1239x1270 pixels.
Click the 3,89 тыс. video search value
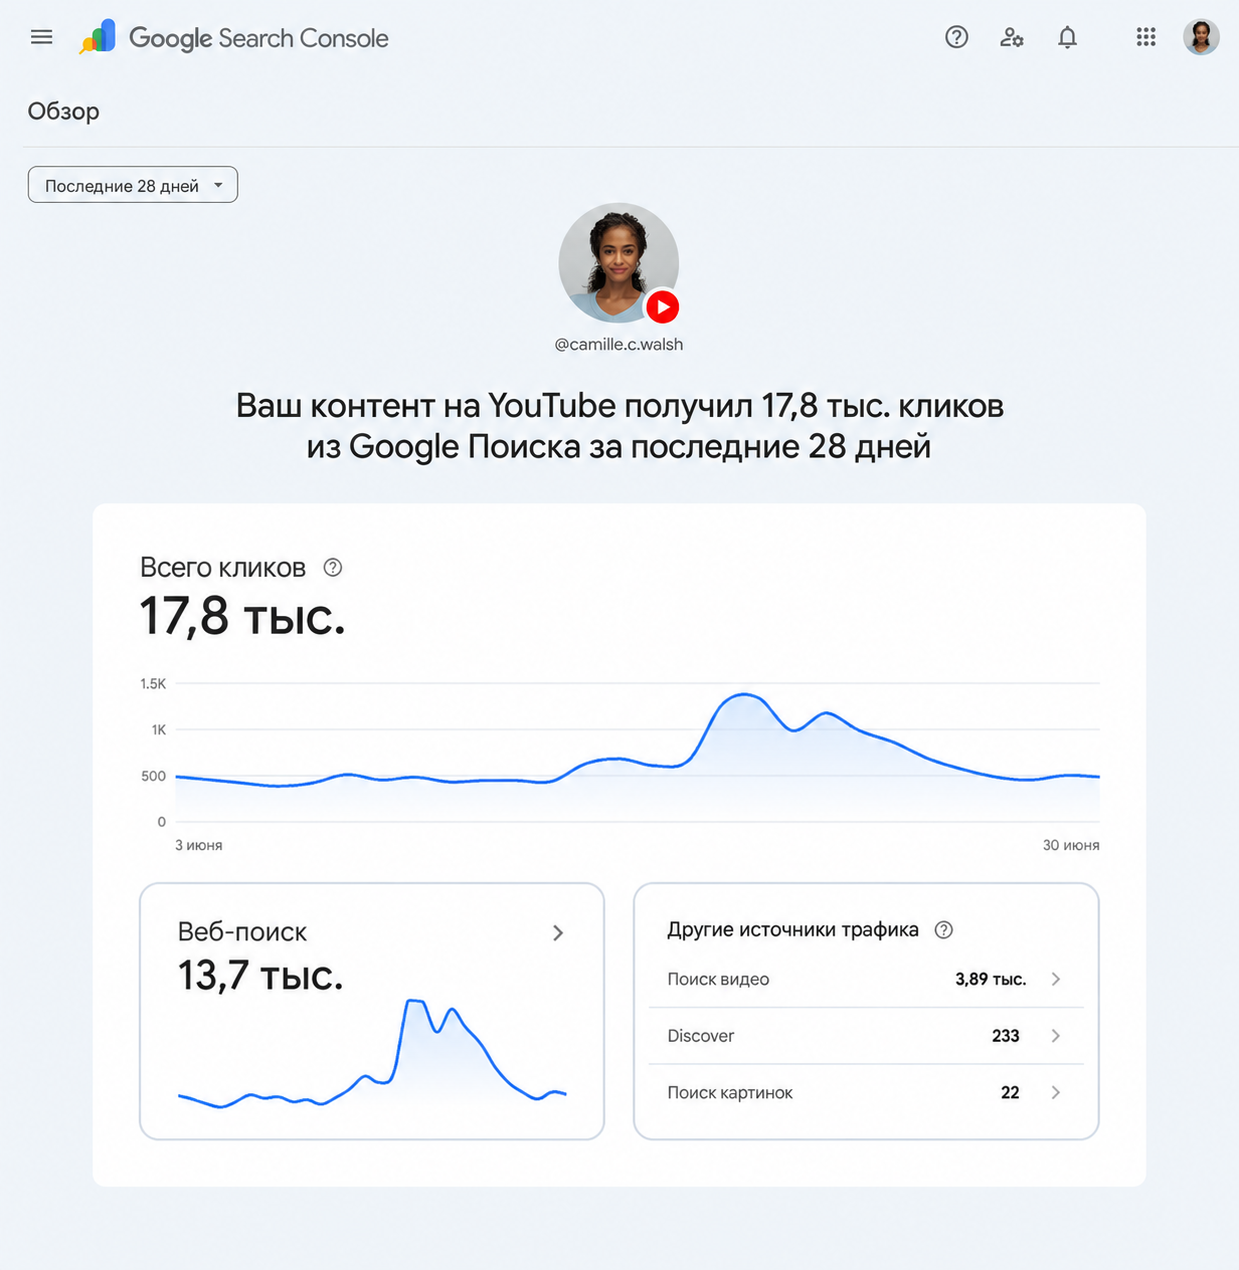click(x=991, y=979)
